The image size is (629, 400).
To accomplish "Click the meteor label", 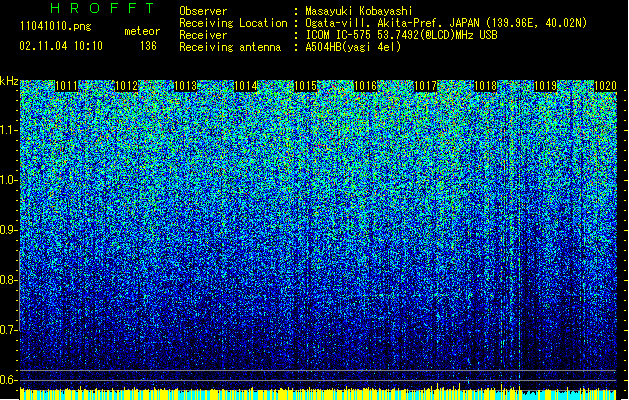I will click(142, 31).
